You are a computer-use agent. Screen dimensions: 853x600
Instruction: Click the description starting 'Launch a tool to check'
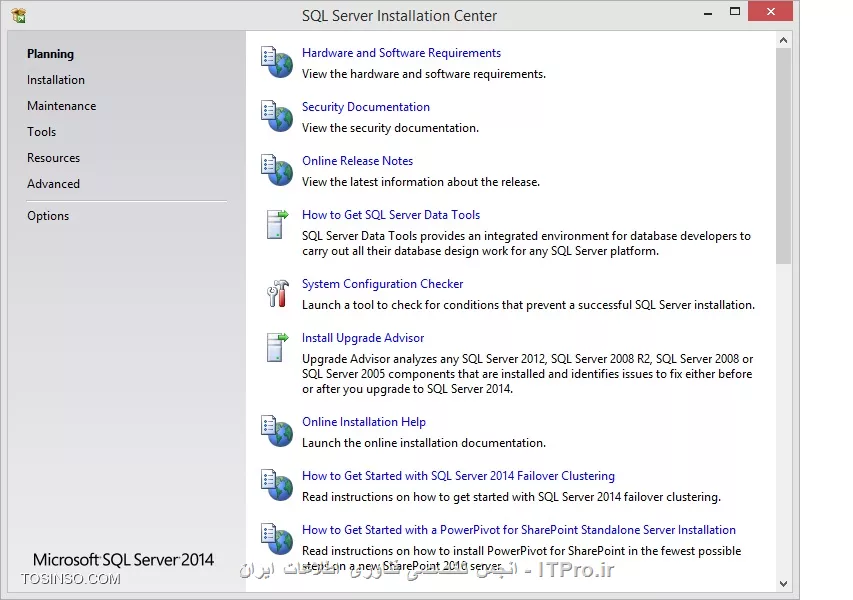528,305
